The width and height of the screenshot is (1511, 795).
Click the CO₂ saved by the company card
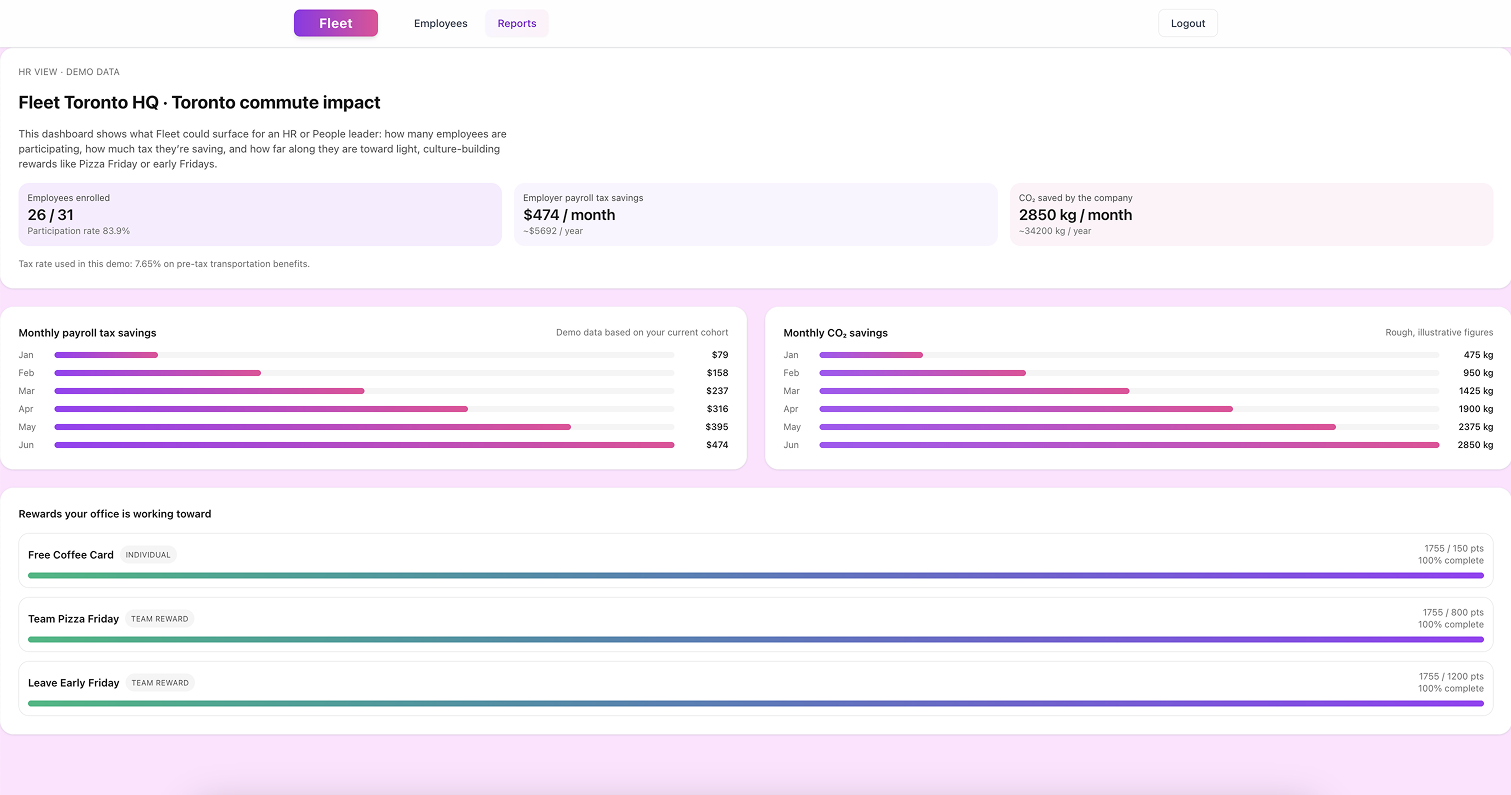tap(1250, 214)
